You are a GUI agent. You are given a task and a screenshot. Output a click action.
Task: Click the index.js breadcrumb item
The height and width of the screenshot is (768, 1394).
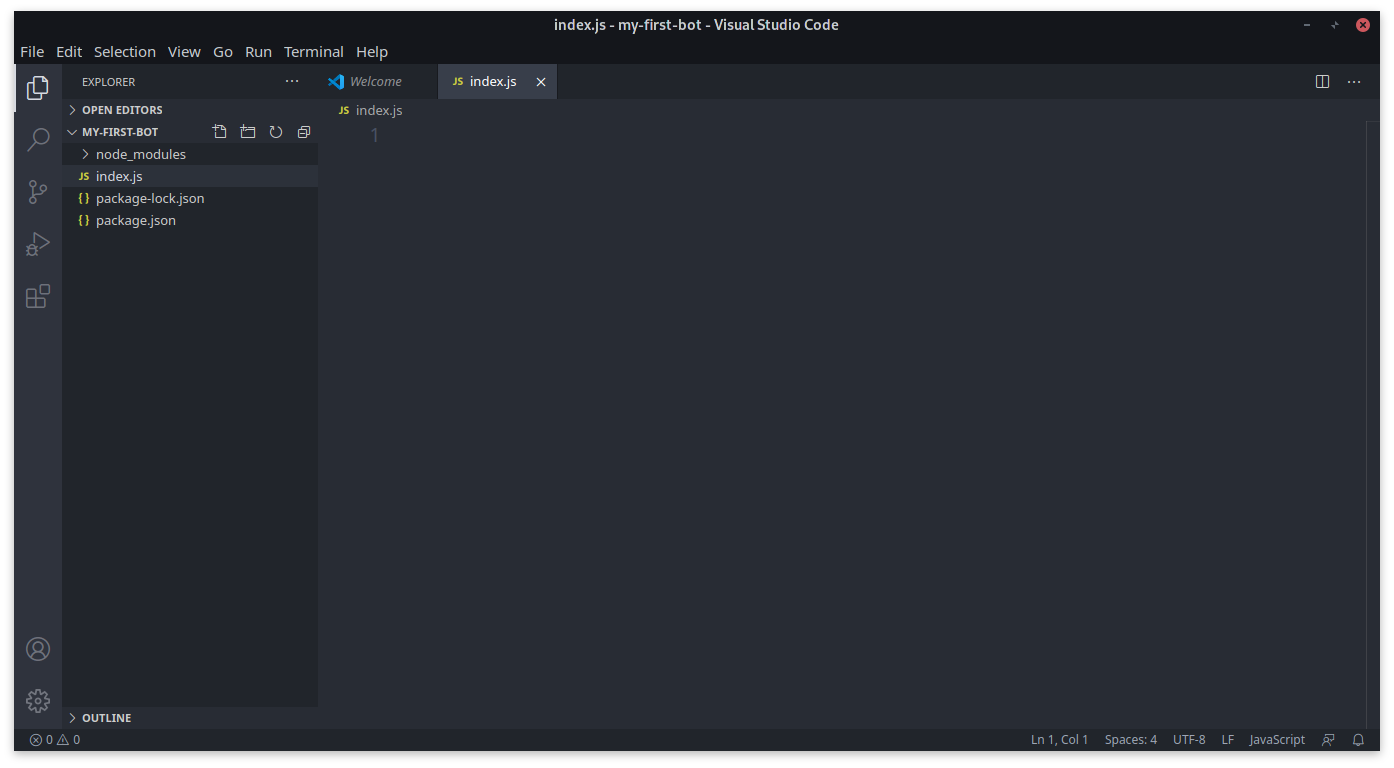pos(370,110)
